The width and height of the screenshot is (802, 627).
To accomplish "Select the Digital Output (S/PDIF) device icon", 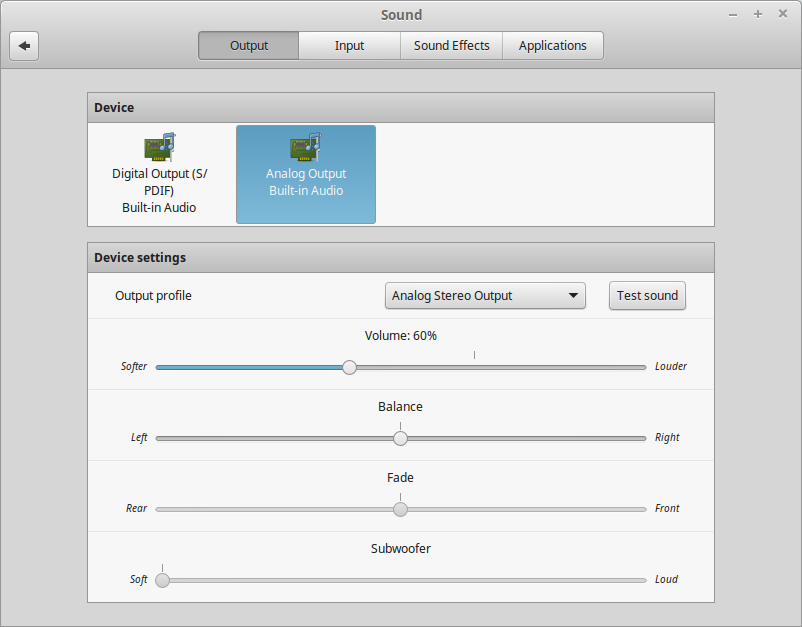I will 160,146.
